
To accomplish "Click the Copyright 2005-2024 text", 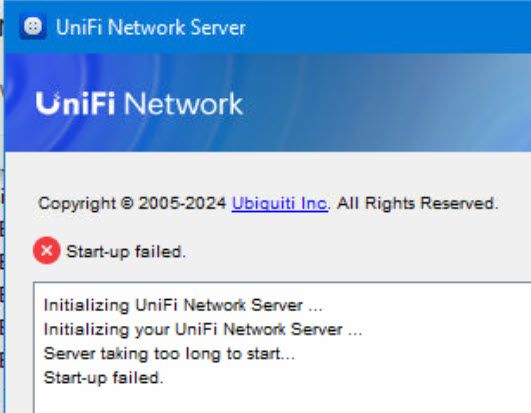I will pyautogui.click(x=132, y=203).
